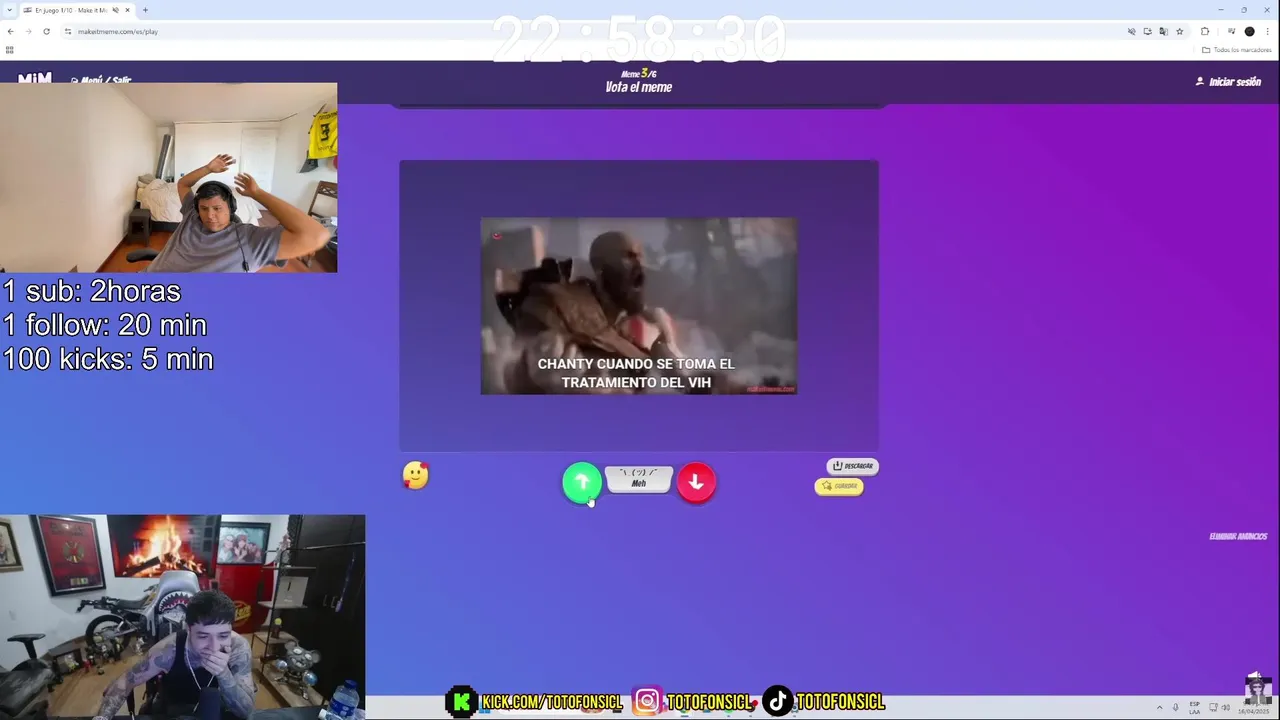Vote Meh on the meme
The image size is (1280, 720).
click(x=639, y=479)
